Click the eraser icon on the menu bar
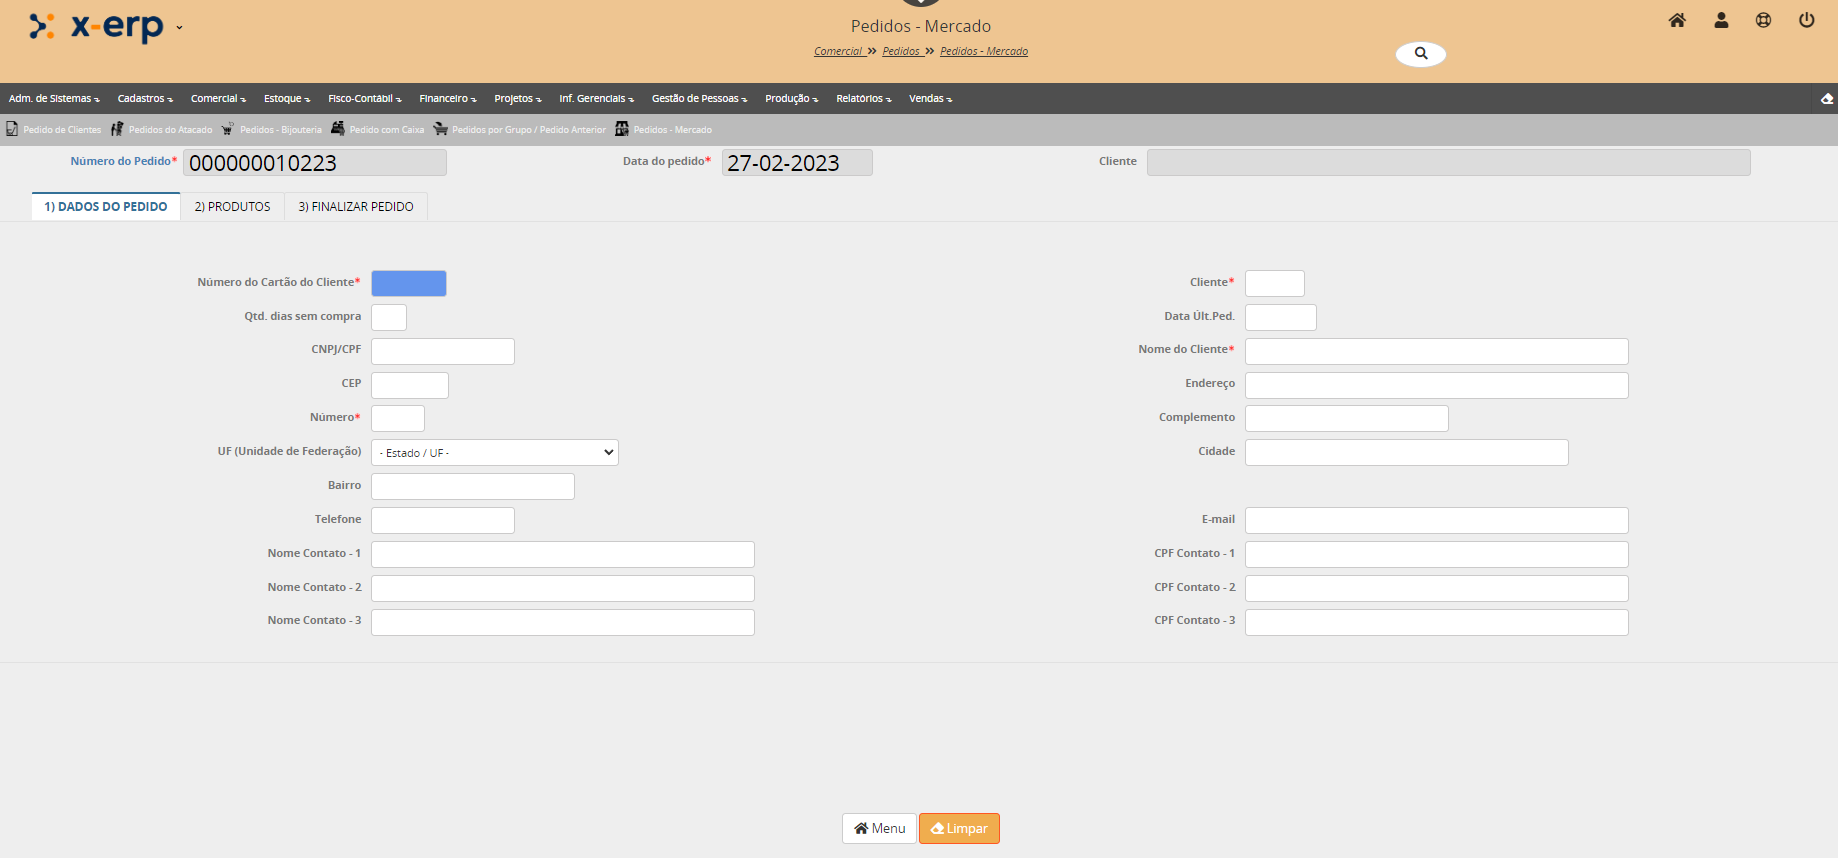The width and height of the screenshot is (1838, 858). [x=1826, y=99]
